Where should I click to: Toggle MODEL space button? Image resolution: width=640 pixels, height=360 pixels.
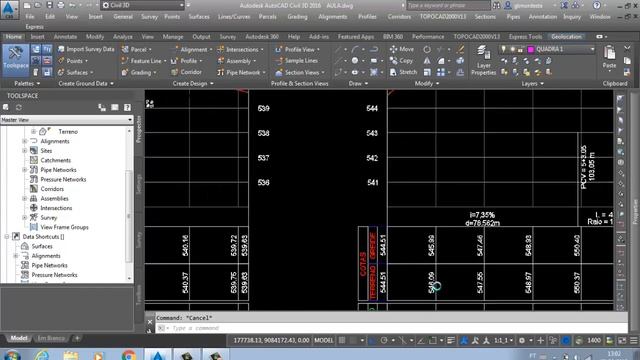tap(324, 340)
